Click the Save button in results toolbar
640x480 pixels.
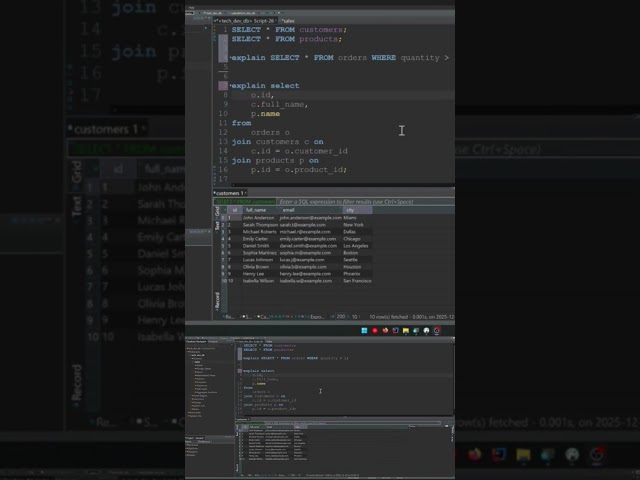click(247, 317)
